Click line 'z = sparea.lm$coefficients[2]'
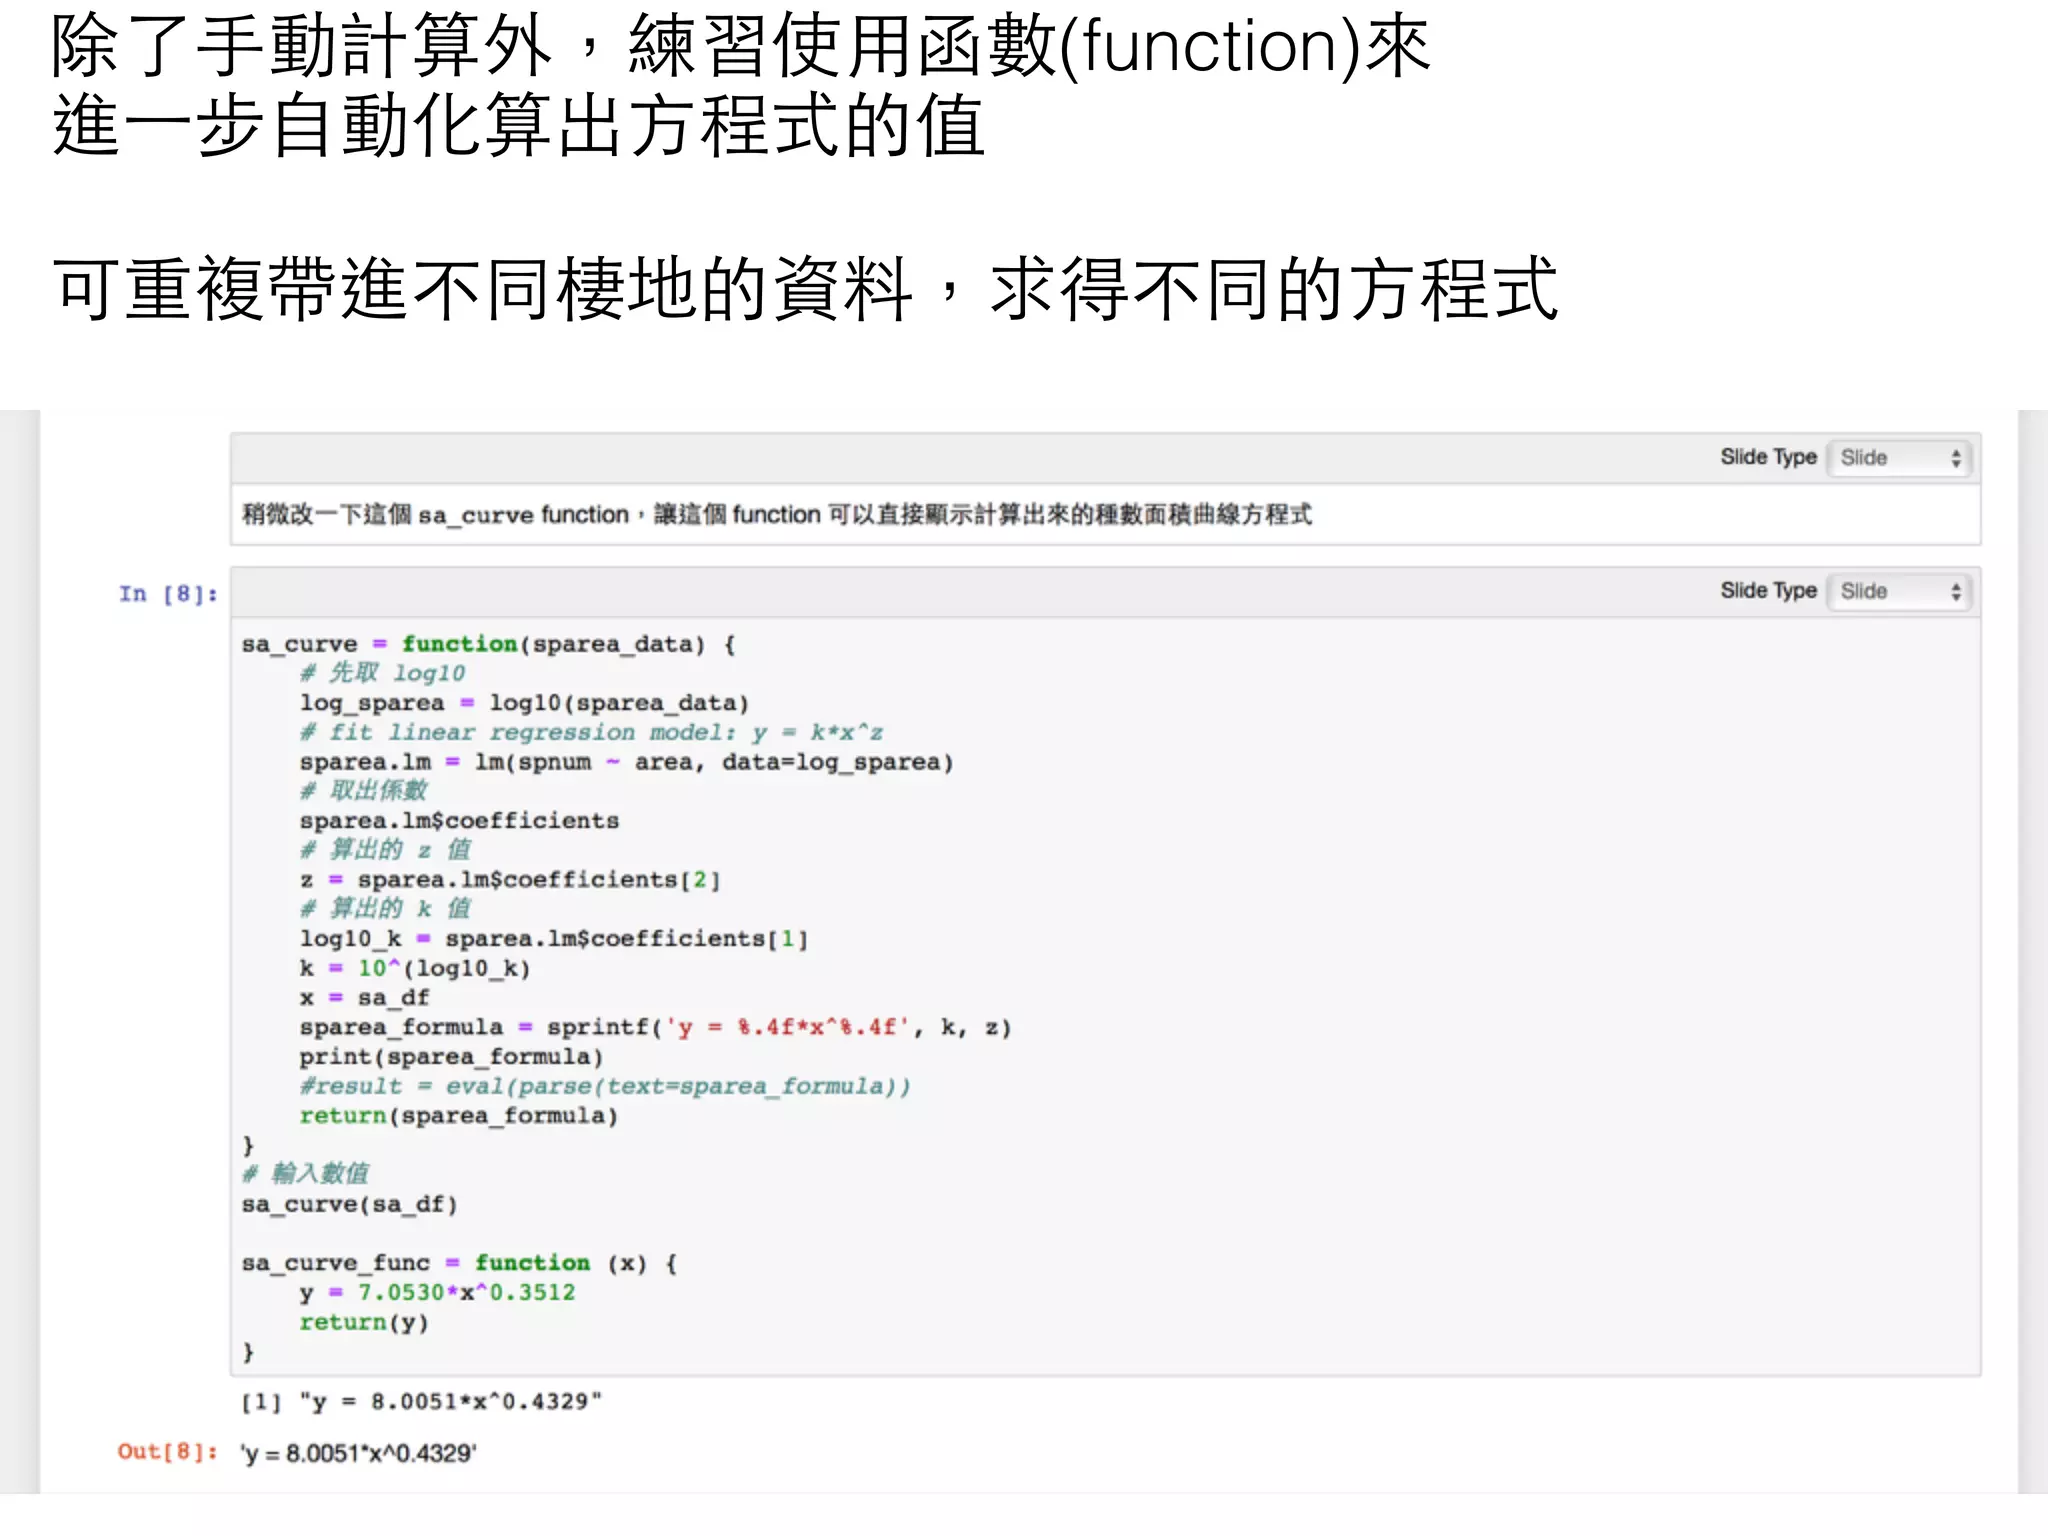 coord(510,880)
